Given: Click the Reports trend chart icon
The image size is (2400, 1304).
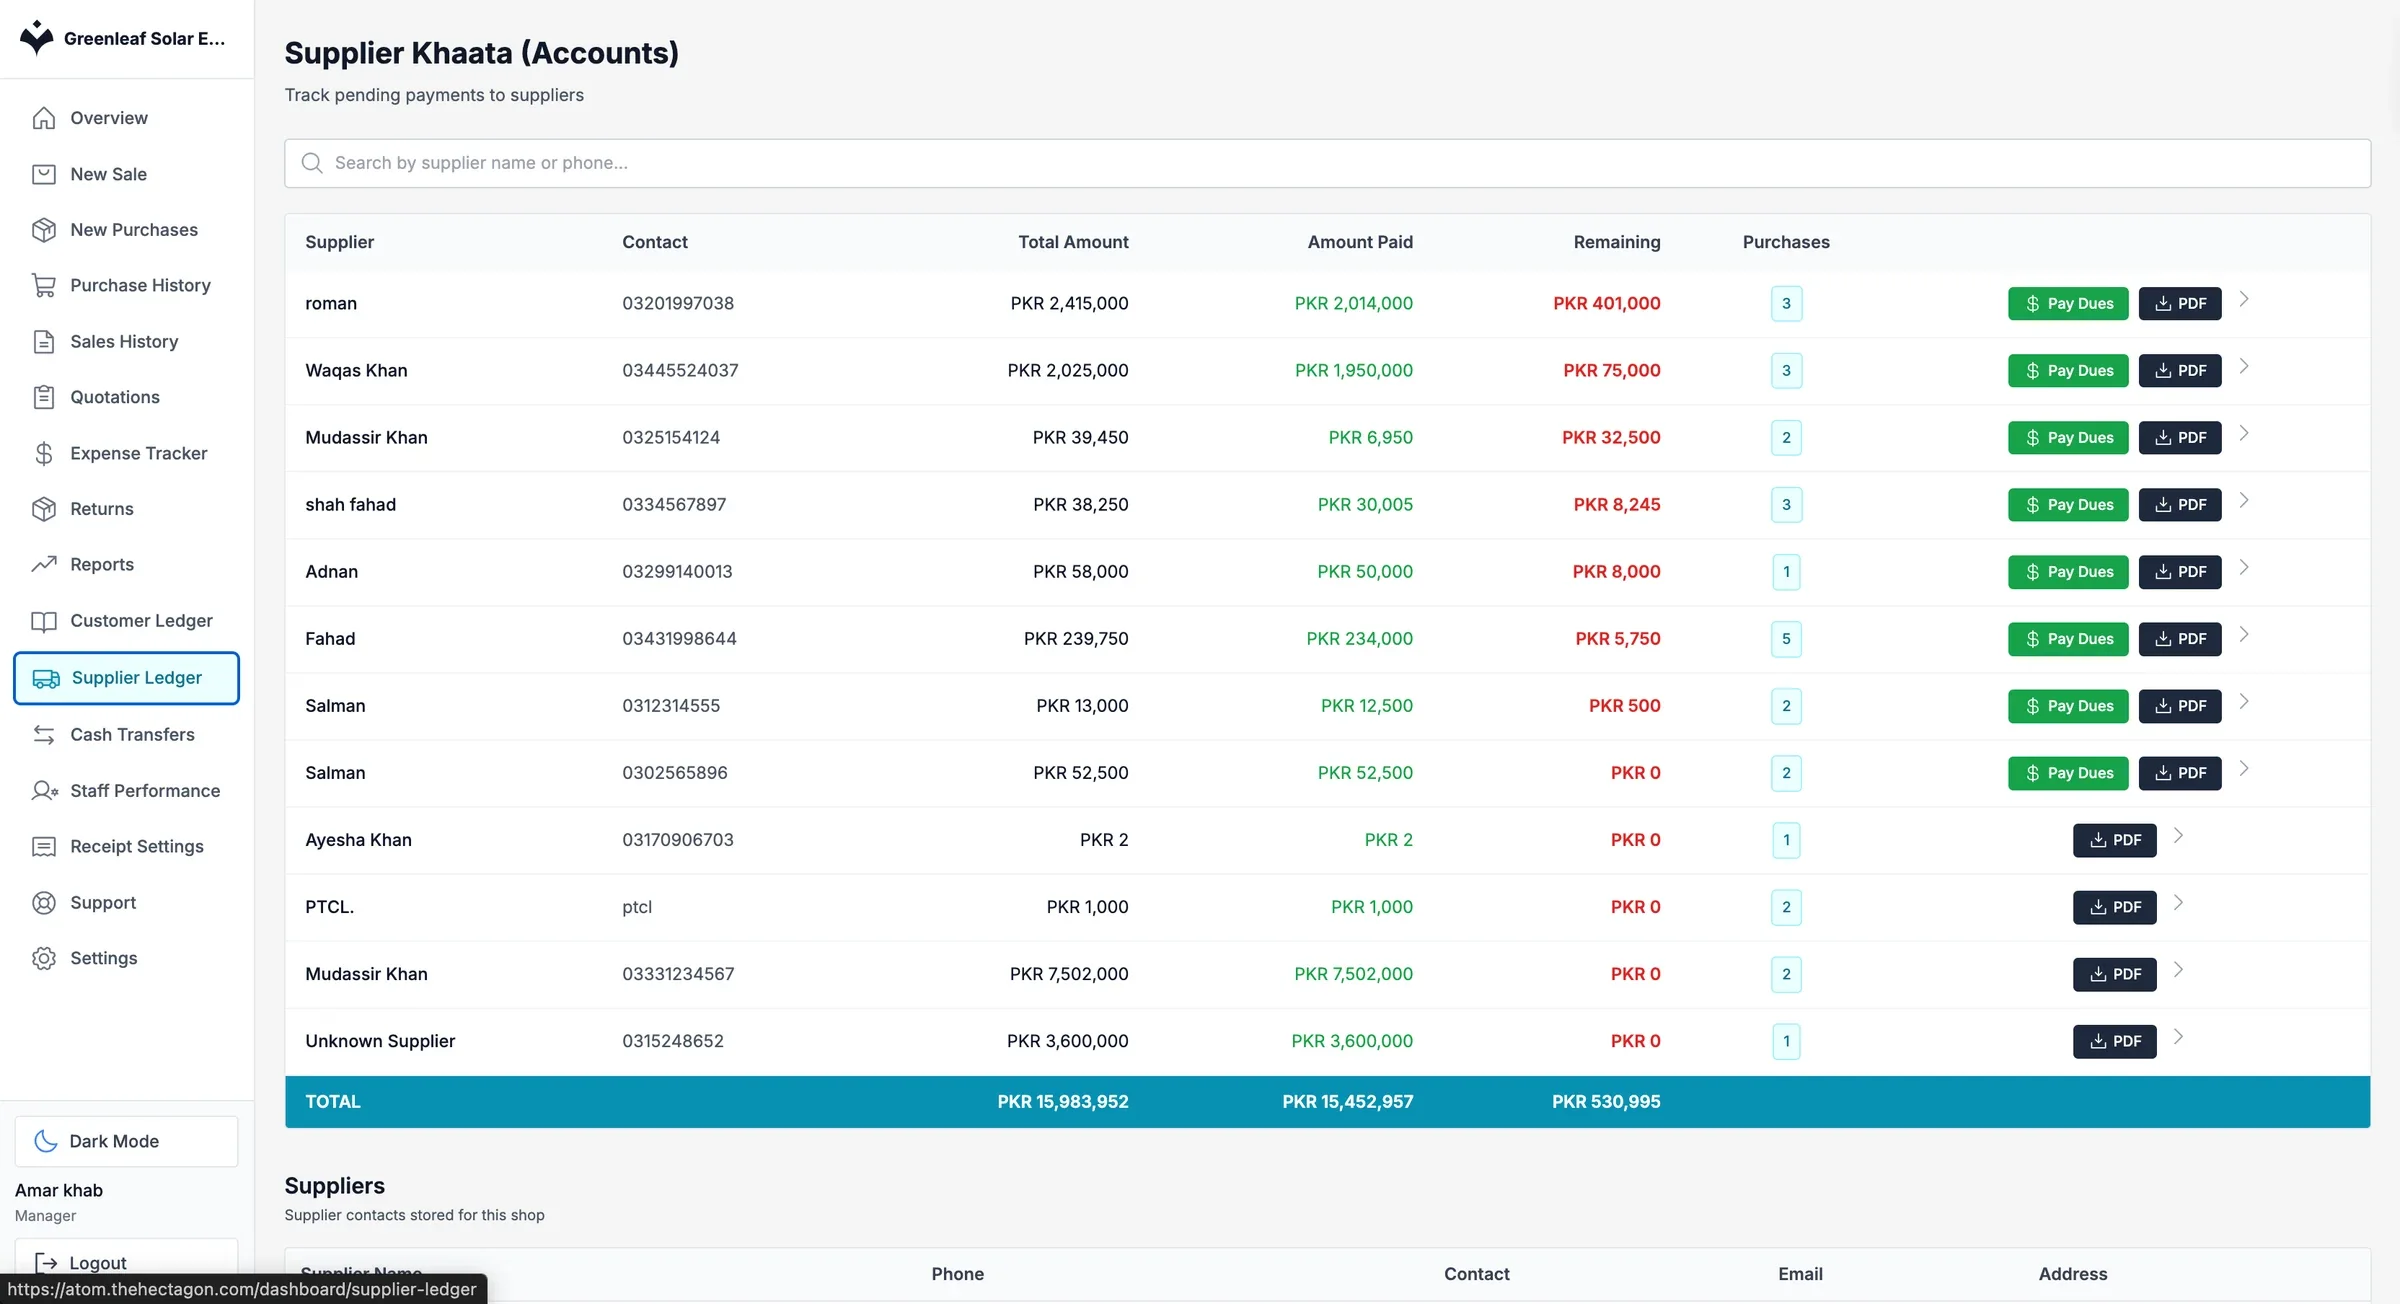Looking at the screenshot, I should tap(44, 565).
